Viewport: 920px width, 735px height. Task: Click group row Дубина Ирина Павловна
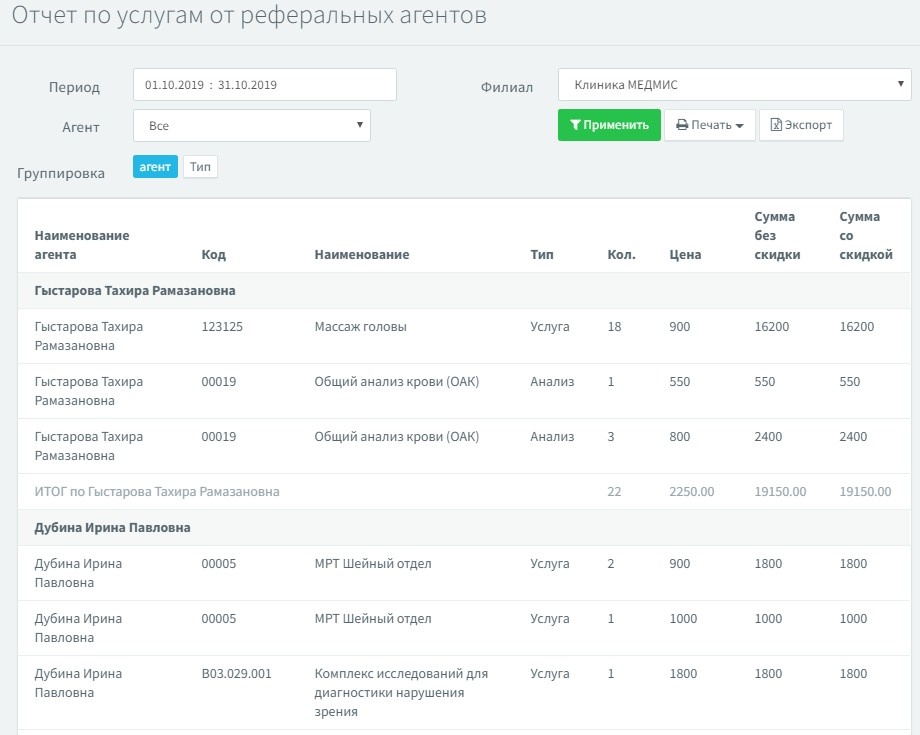tap(464, 527)
